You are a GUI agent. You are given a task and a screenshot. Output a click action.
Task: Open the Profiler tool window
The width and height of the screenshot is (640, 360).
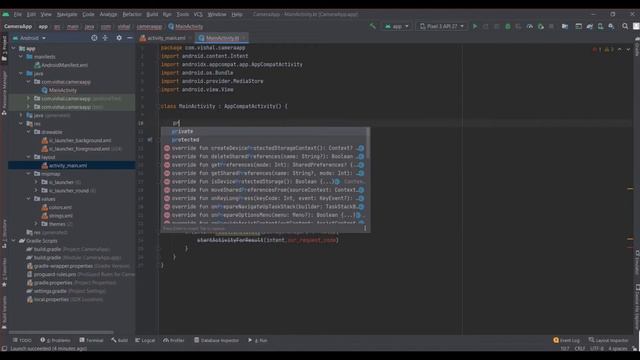coord(173,340)
